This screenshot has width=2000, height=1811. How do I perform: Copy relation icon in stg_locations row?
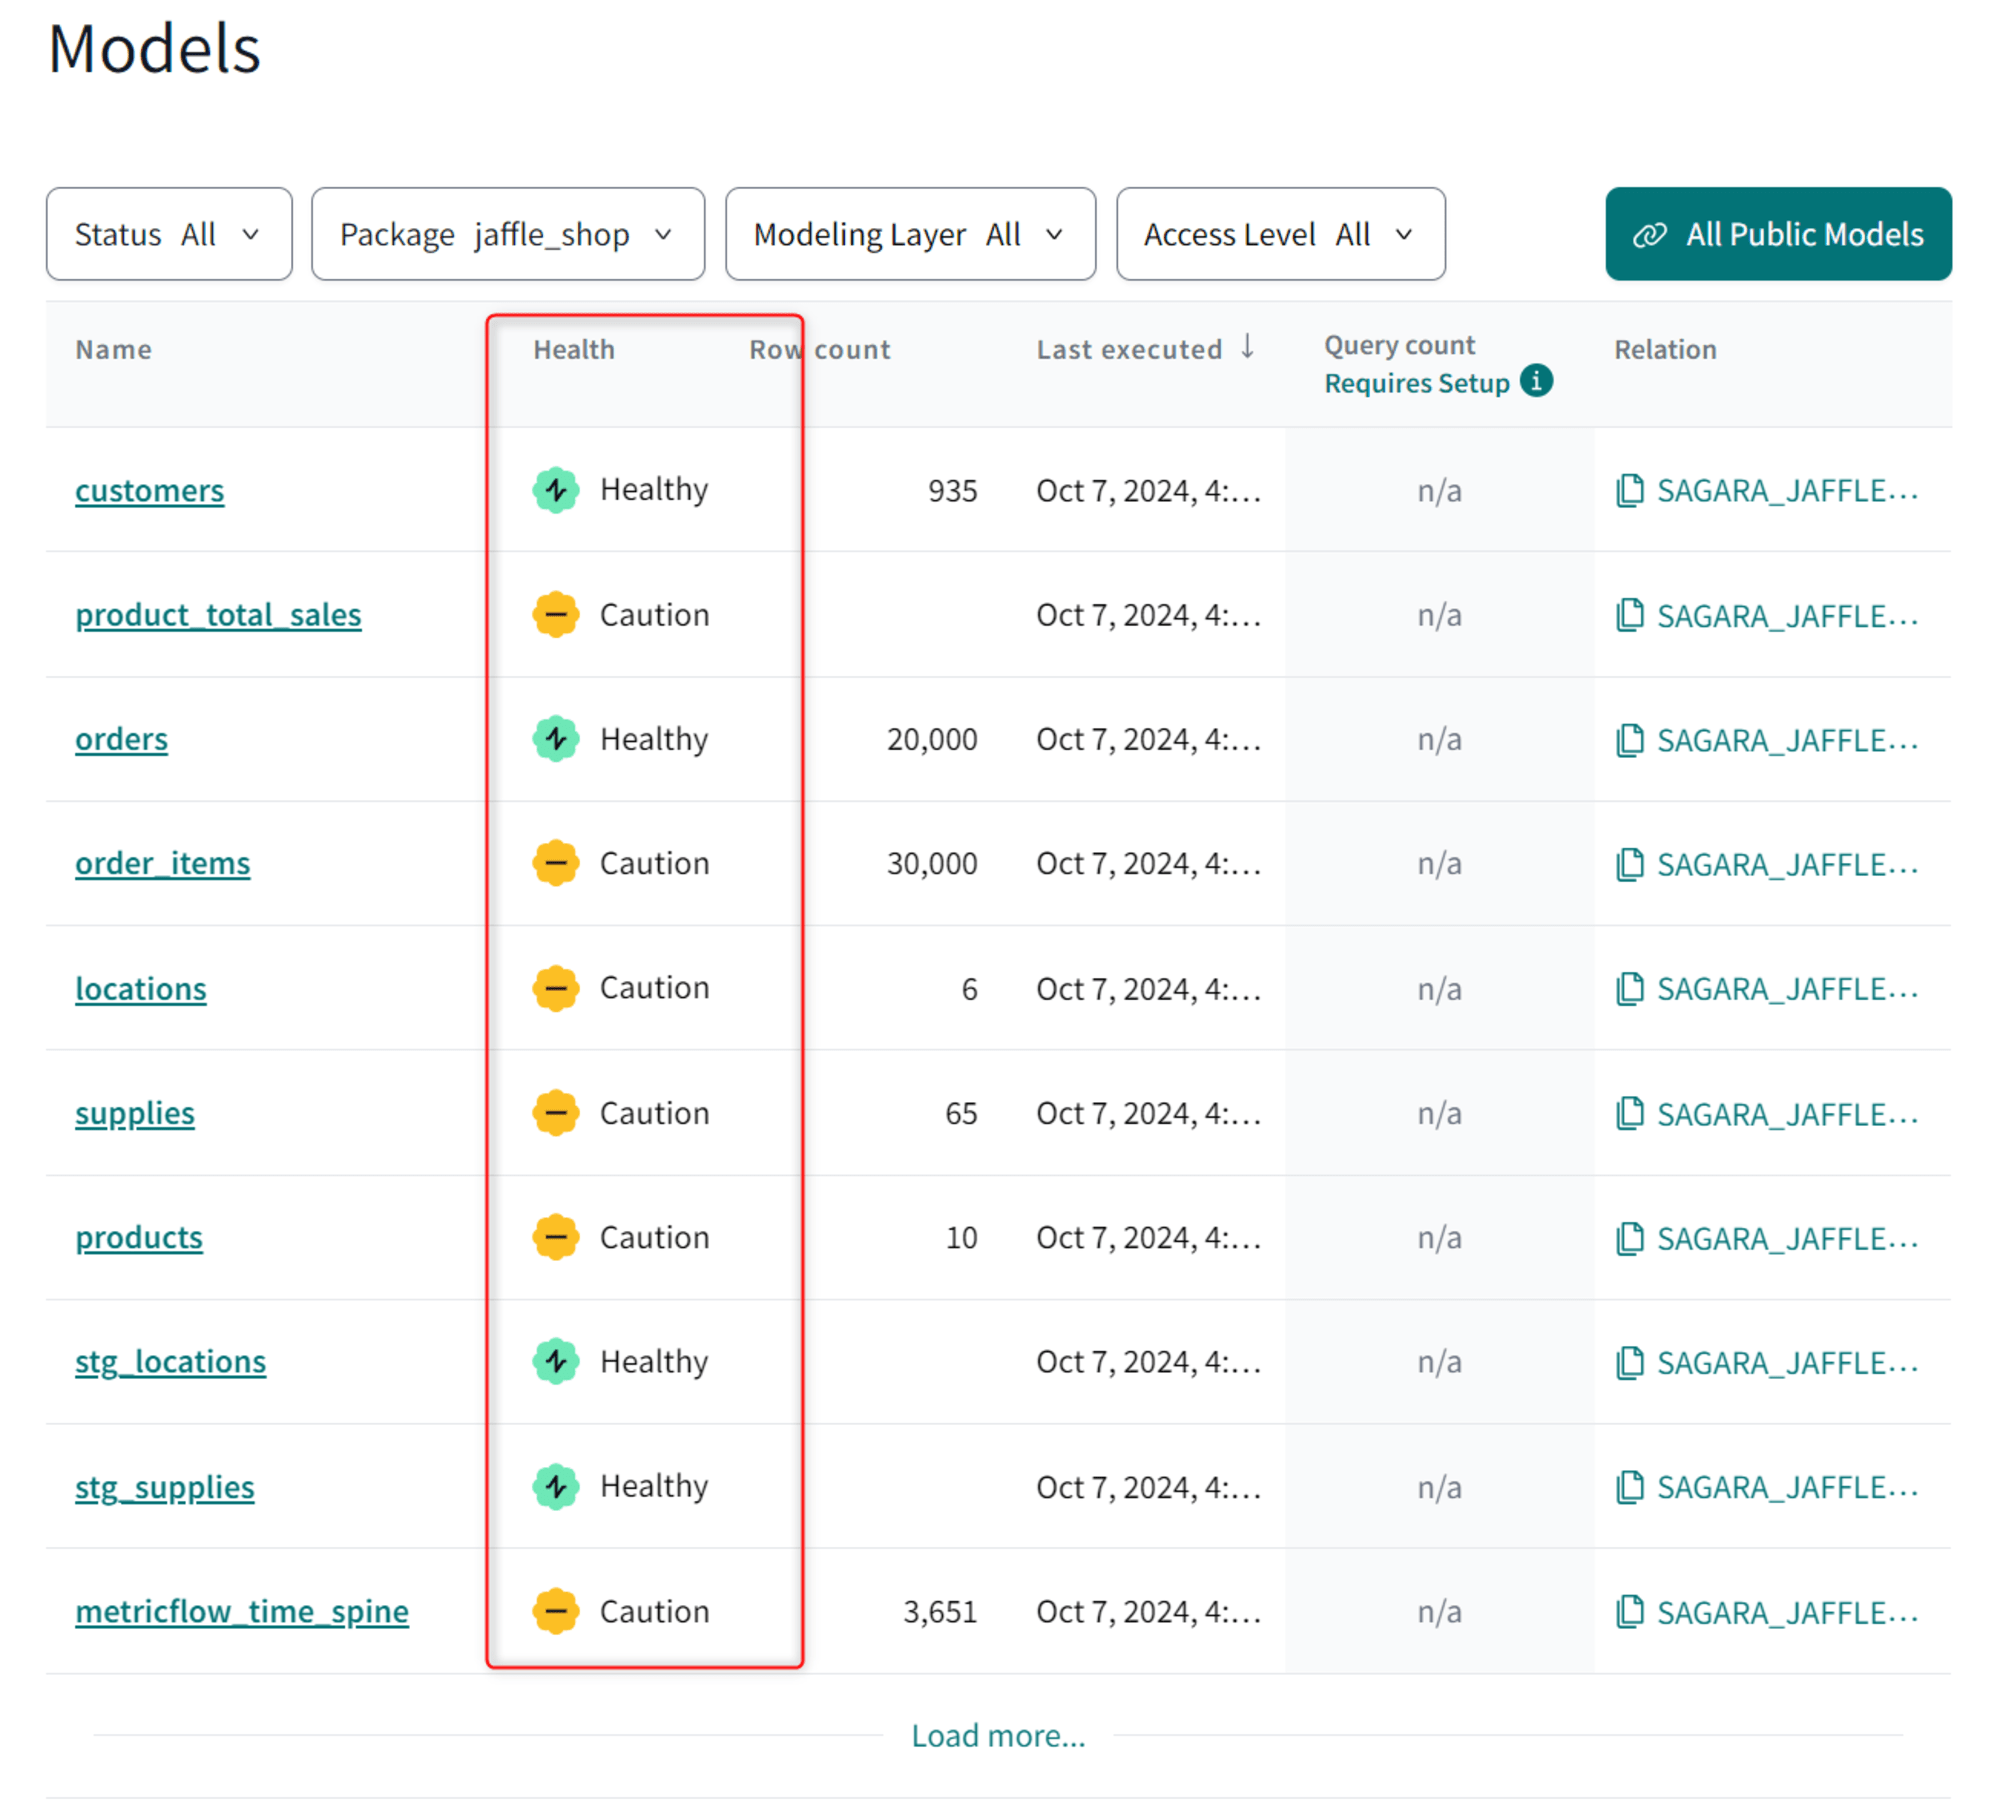click(x=1630, y=1362)
